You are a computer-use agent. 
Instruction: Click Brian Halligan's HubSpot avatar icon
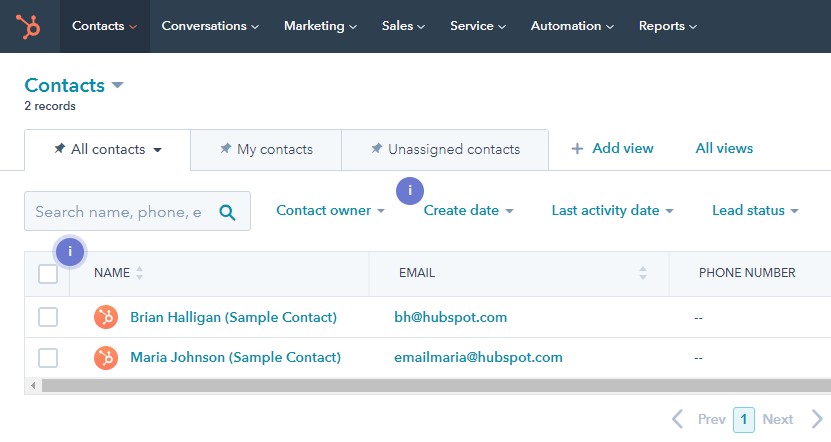[x=106, y=317]
